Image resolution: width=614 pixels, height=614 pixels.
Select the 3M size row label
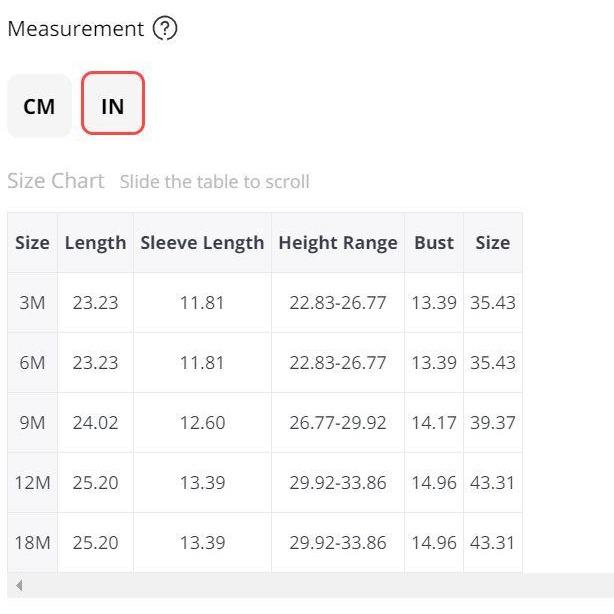coord(33,303)
